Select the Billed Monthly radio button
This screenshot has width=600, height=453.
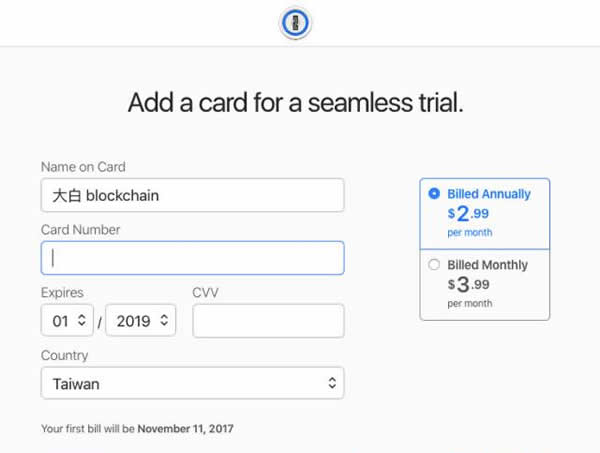coord(433,265)
